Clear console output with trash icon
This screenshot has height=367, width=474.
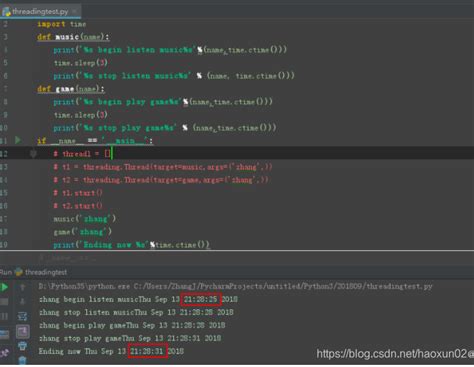pyautogui.click(x=23, y=360)
